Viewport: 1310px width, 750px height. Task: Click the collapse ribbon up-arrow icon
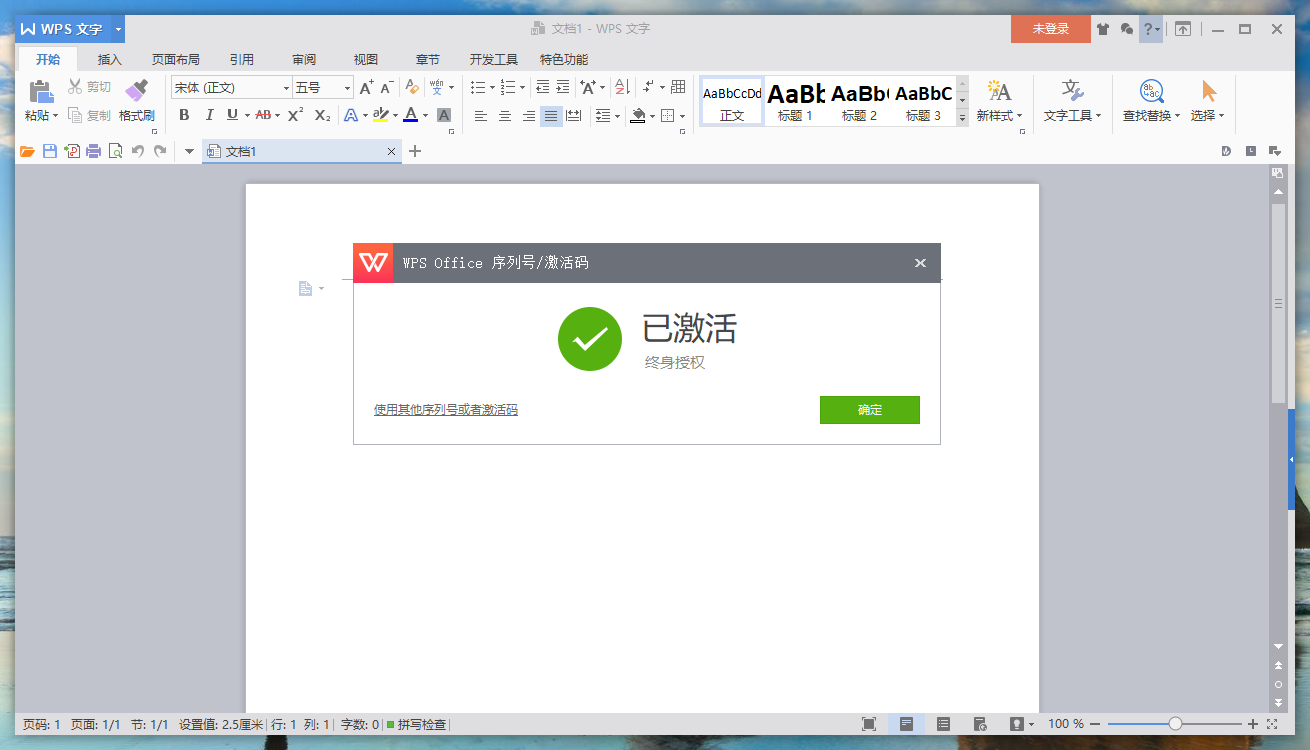click(x=1183, y=29)
